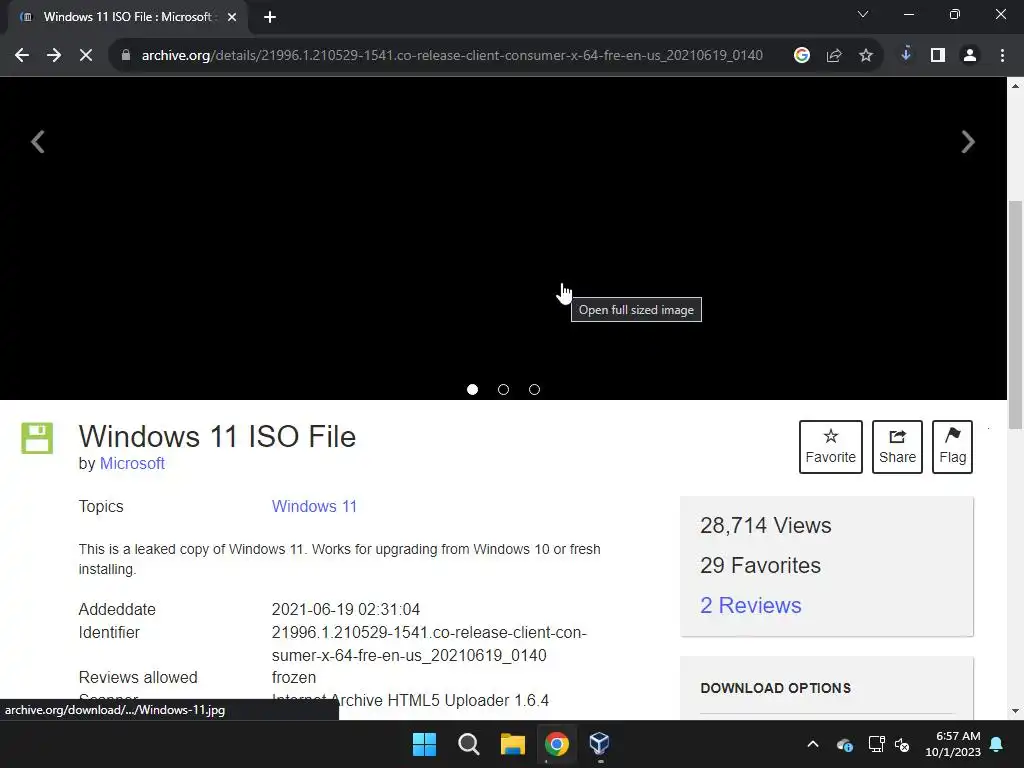Click the 28,714 Views text
This screenshot has height=768, width=1024.
tap(765, 525)
